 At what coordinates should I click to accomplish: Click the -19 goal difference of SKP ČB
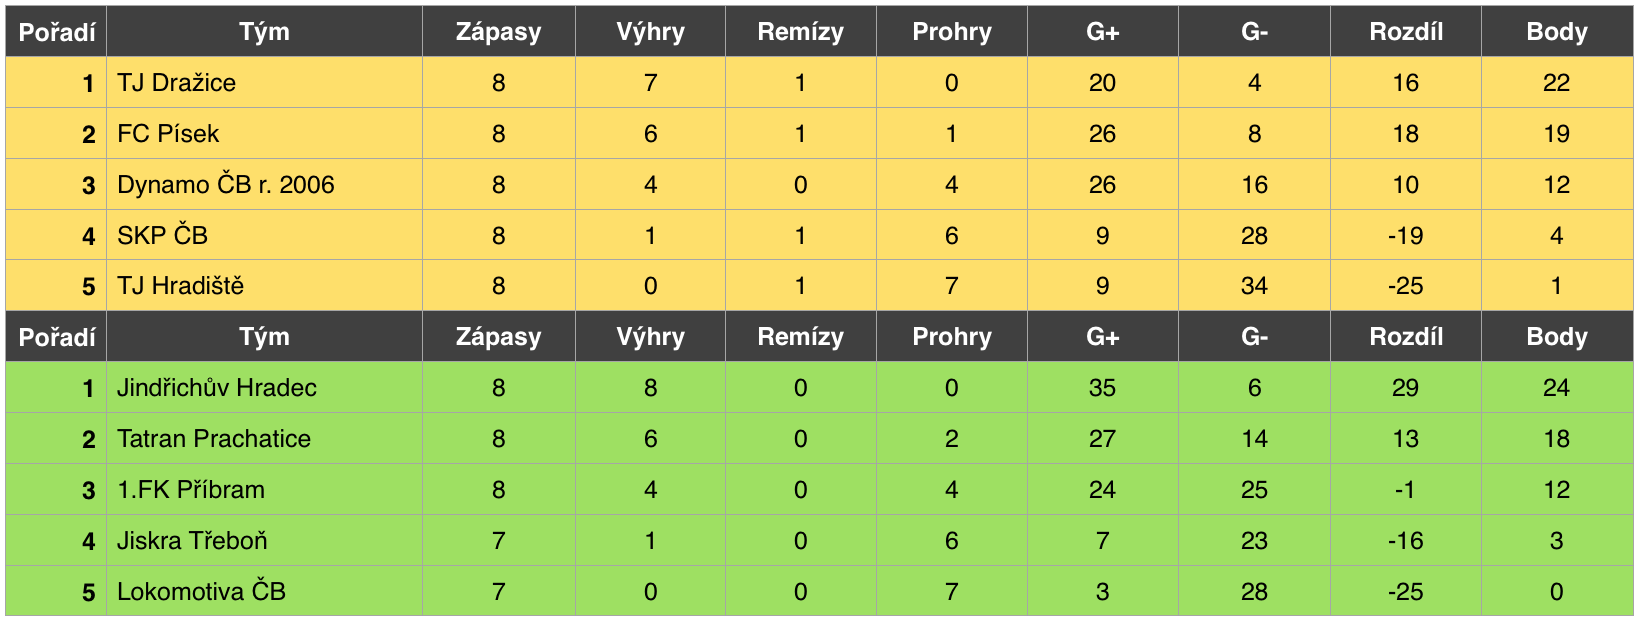(x=1406, y=236)
